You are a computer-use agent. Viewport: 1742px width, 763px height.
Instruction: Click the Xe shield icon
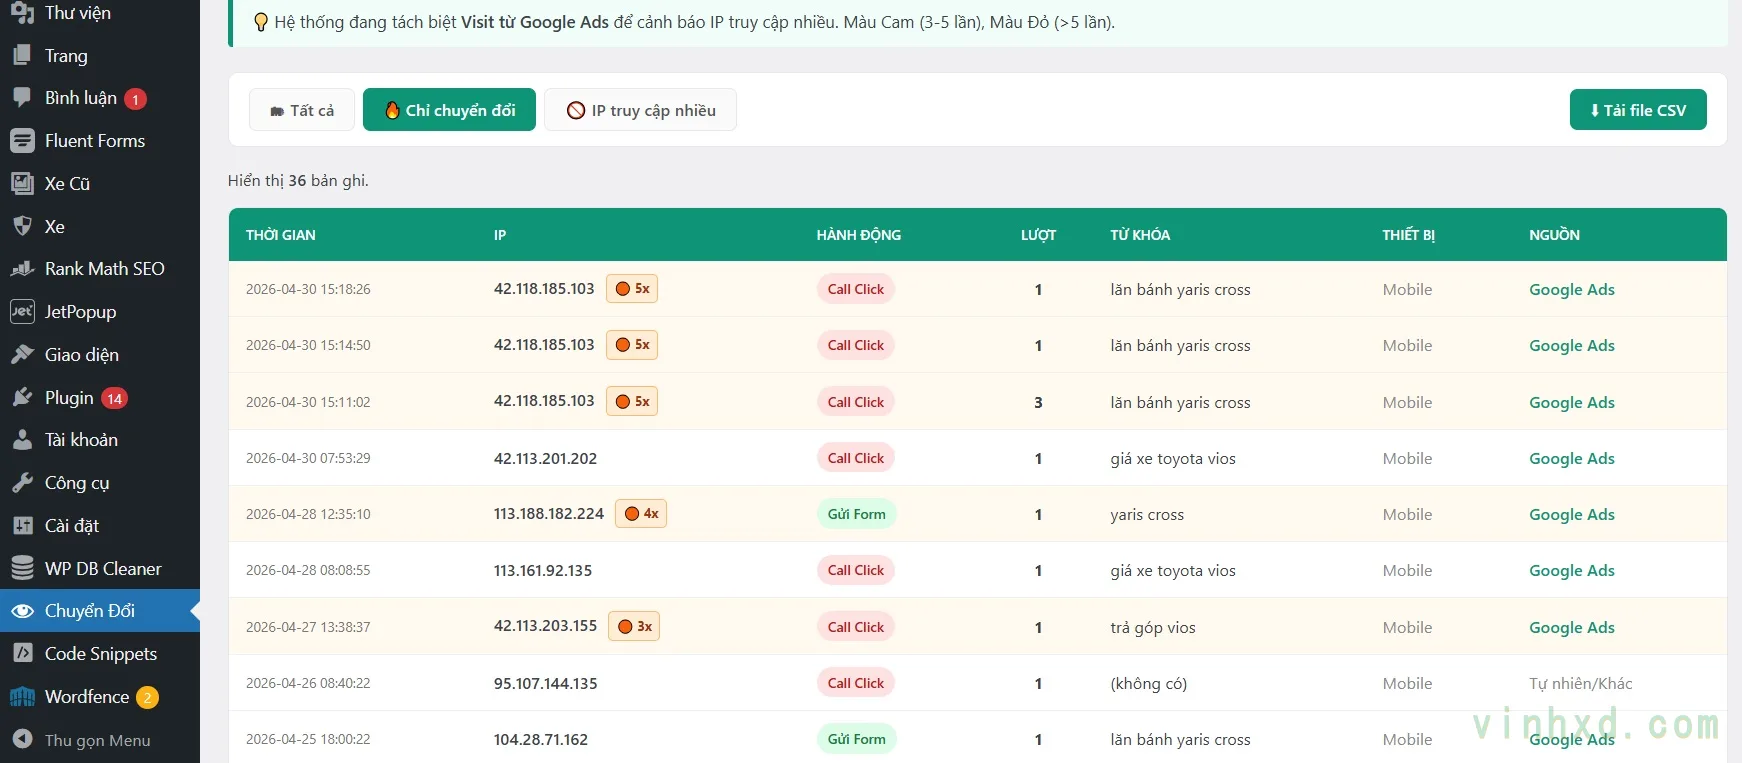pyautogui.click(x=22, y=227)
